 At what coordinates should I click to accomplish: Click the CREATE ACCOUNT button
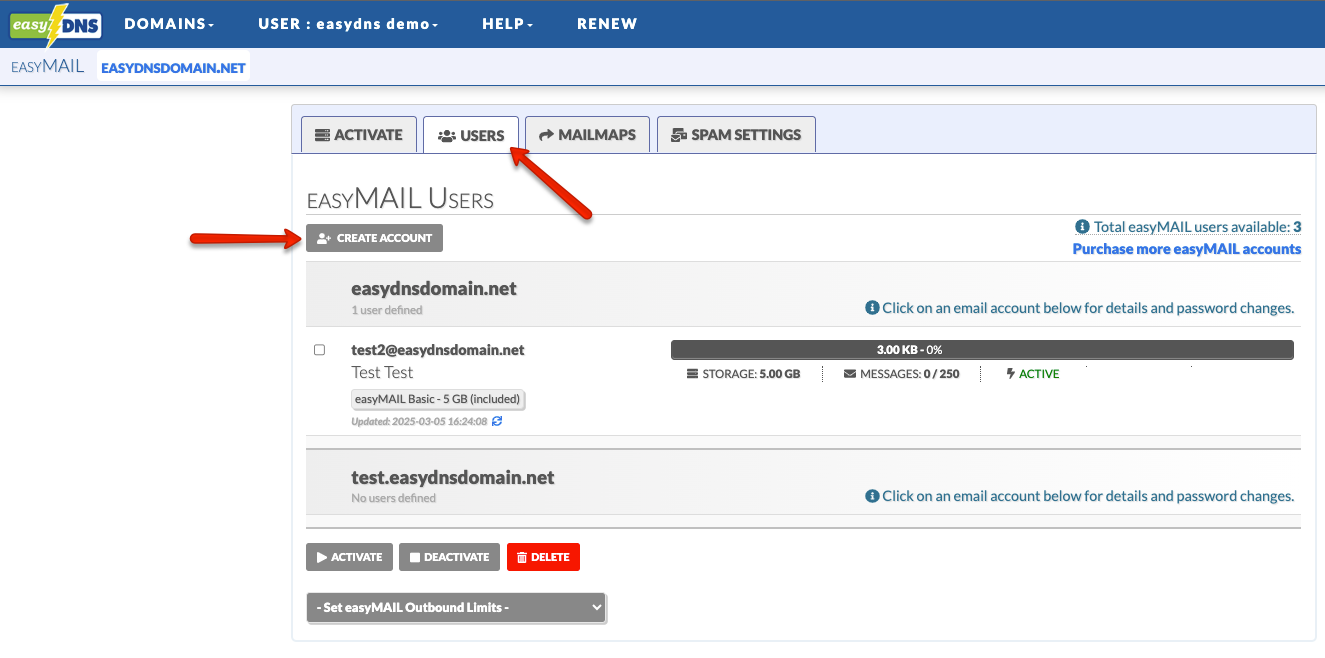pos(374,238)
